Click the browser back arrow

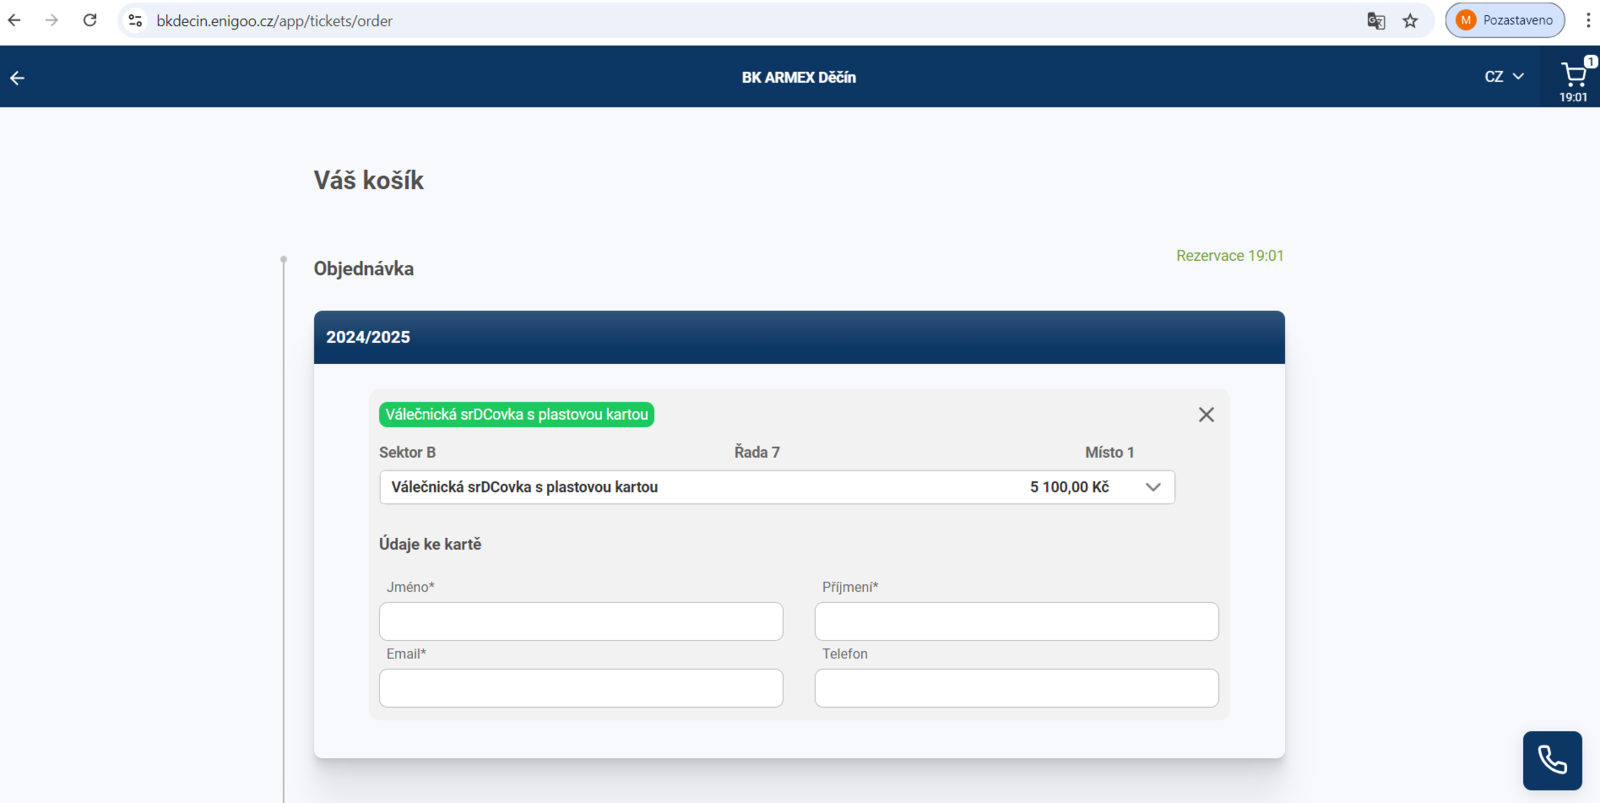(14, 20)
